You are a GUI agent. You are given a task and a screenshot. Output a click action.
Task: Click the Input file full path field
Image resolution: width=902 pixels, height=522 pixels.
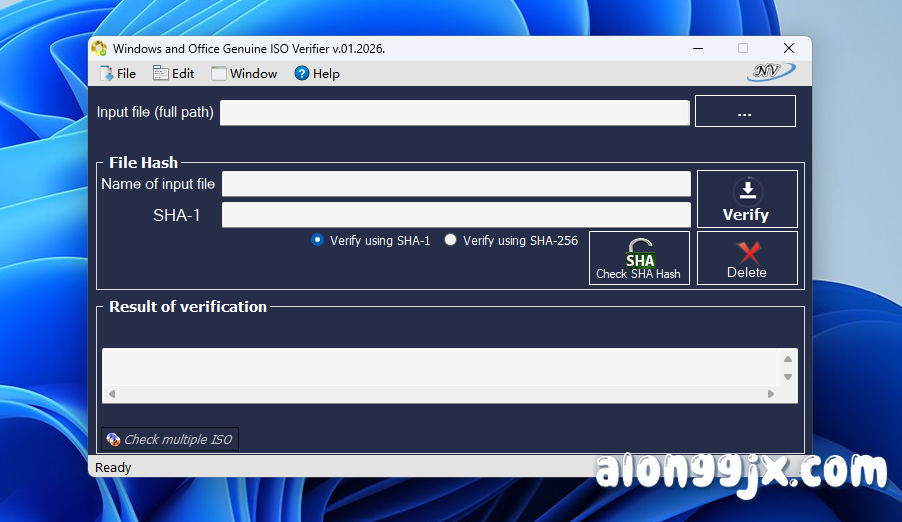pos(454,112)
